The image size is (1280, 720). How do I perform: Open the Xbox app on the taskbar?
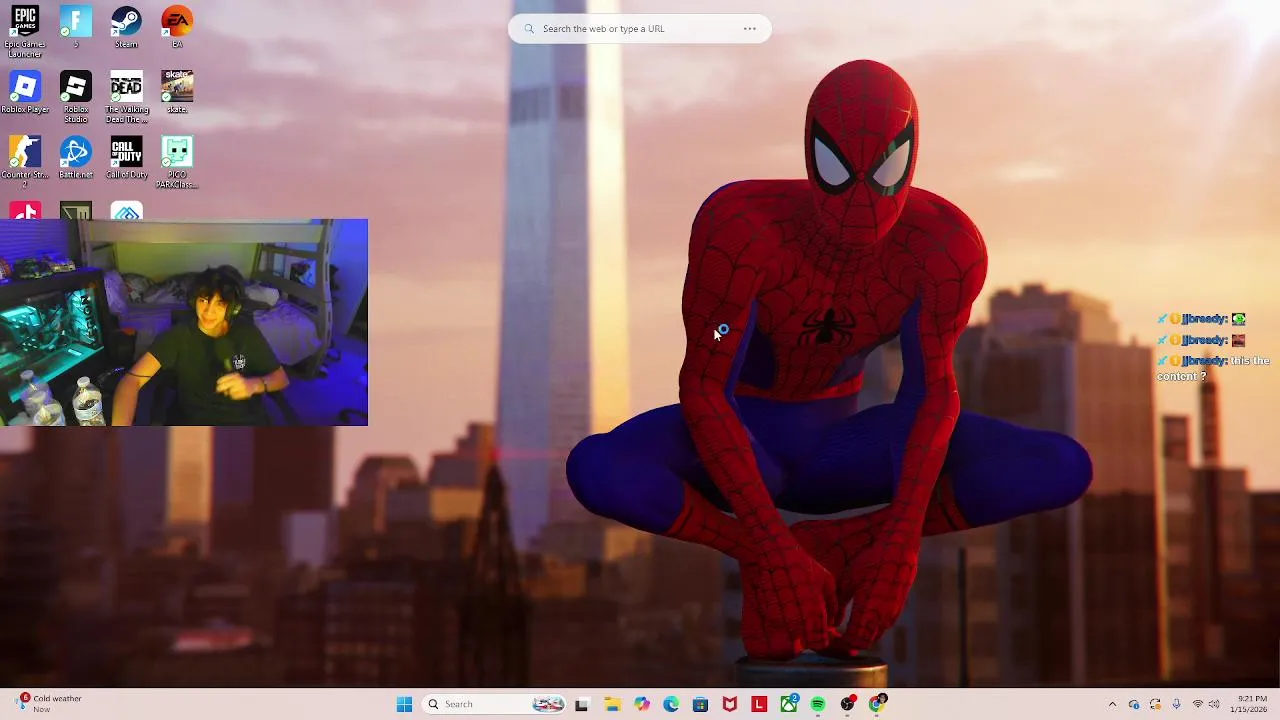(789, 704)
